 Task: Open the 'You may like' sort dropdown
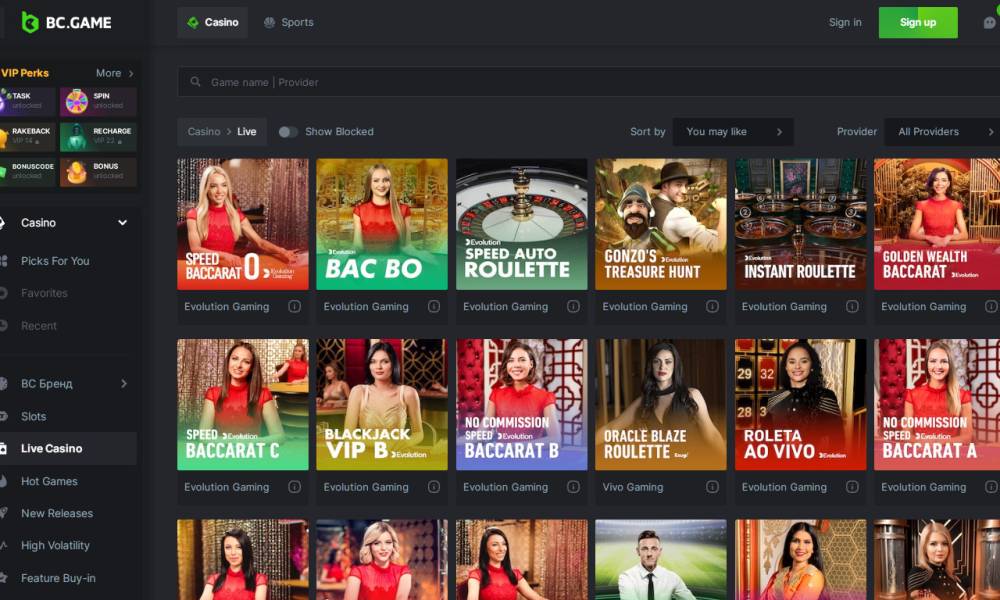(x=733, y=132)
